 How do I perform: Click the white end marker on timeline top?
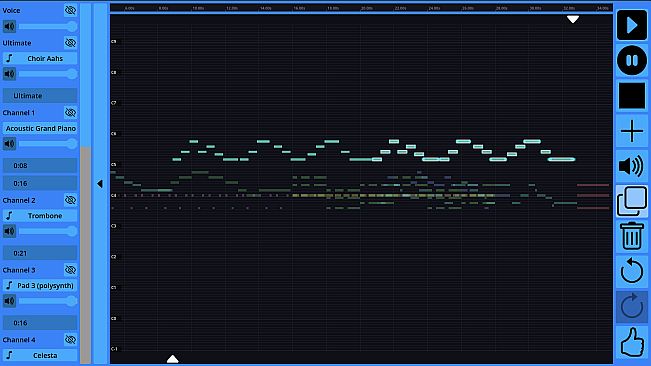click(573, 19)
